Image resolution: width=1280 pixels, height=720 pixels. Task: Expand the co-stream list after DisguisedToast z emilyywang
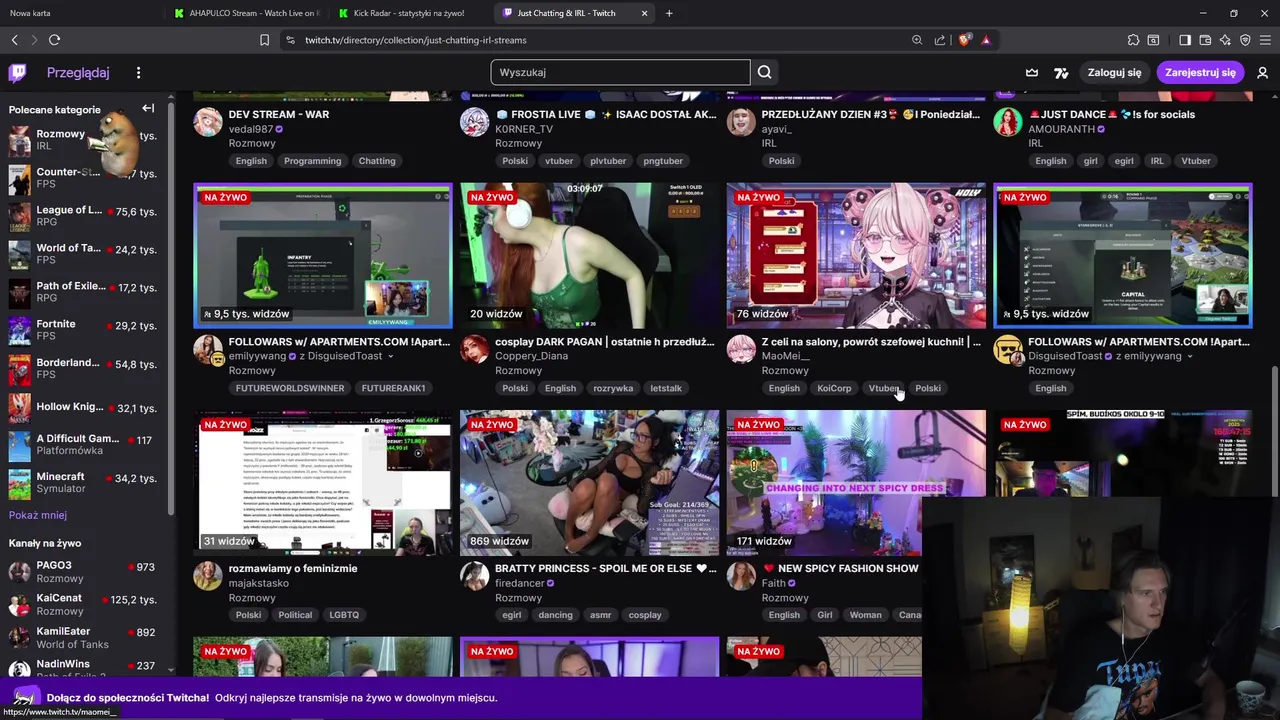[1190, 357]
